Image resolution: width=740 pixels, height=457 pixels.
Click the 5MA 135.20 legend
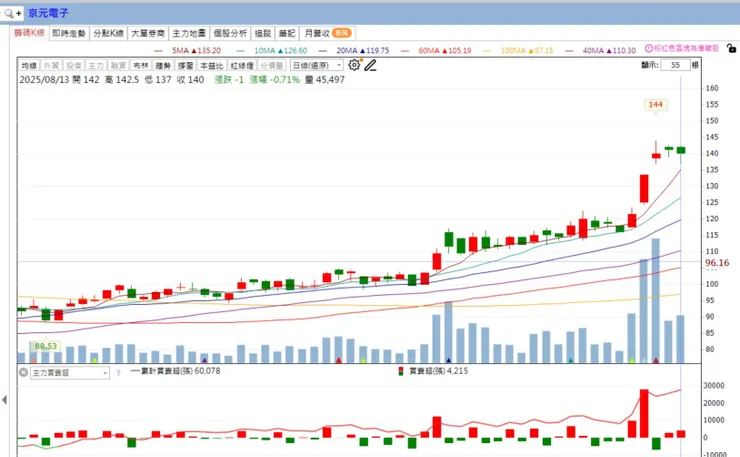click(187, 50)
